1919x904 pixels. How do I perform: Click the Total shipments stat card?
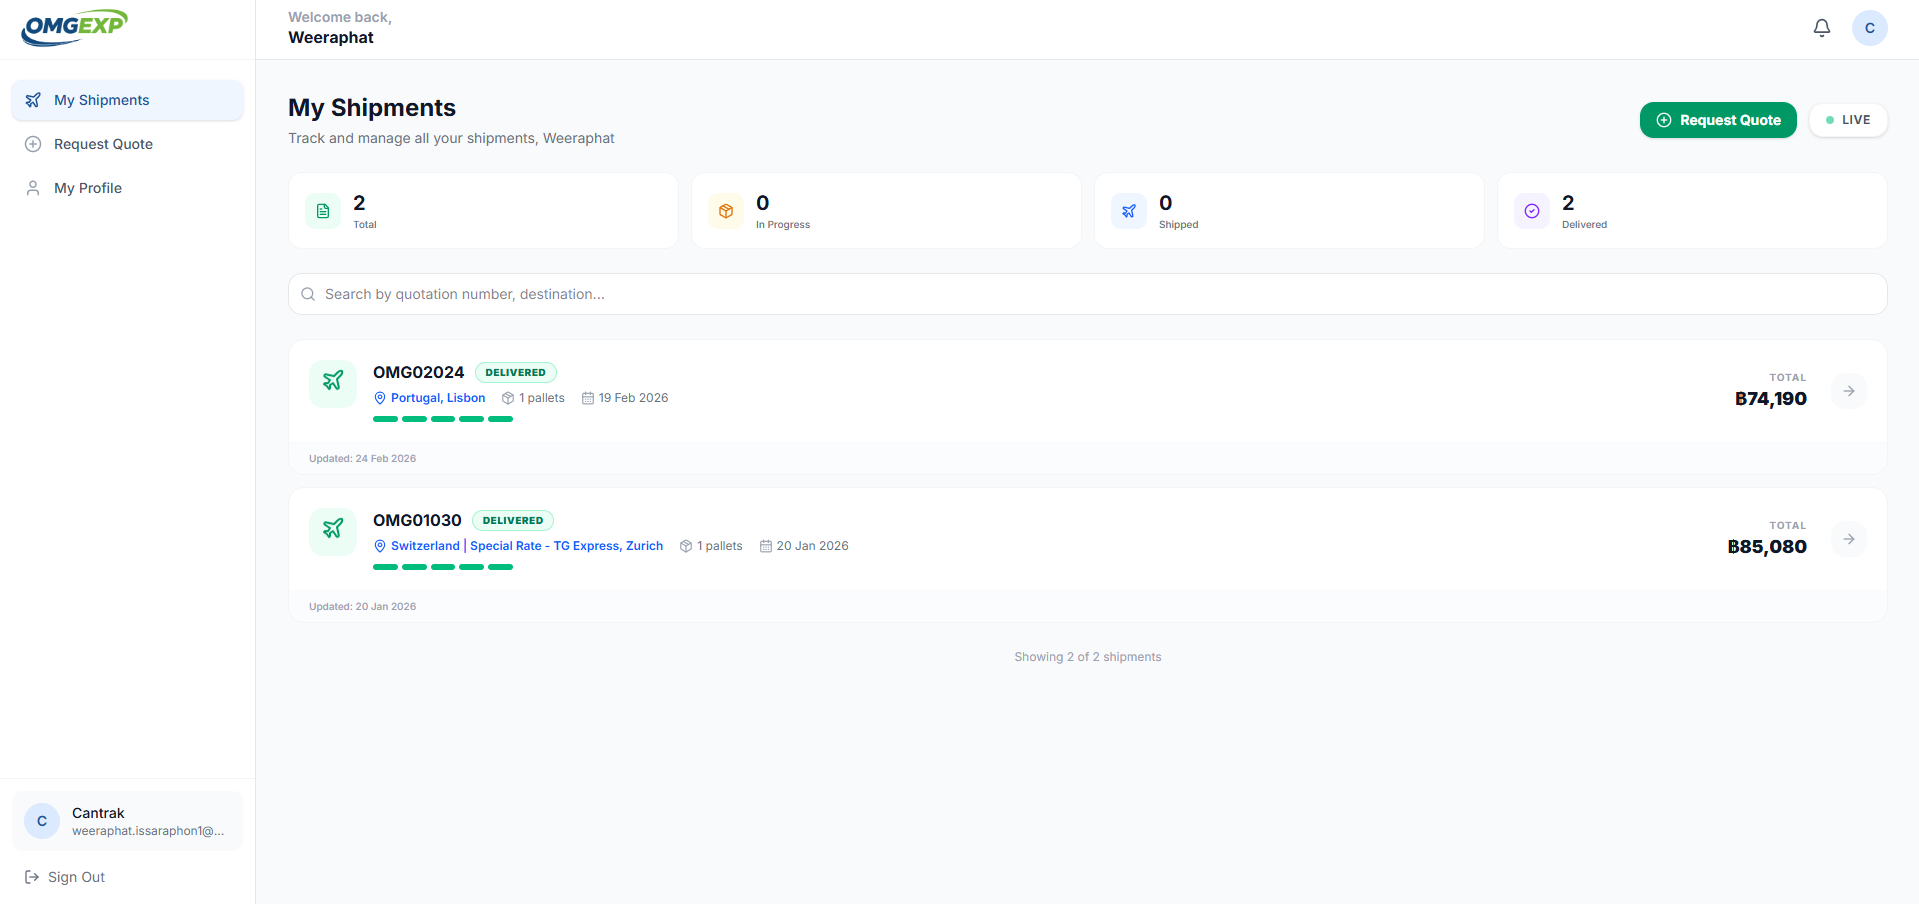point(483,211)
